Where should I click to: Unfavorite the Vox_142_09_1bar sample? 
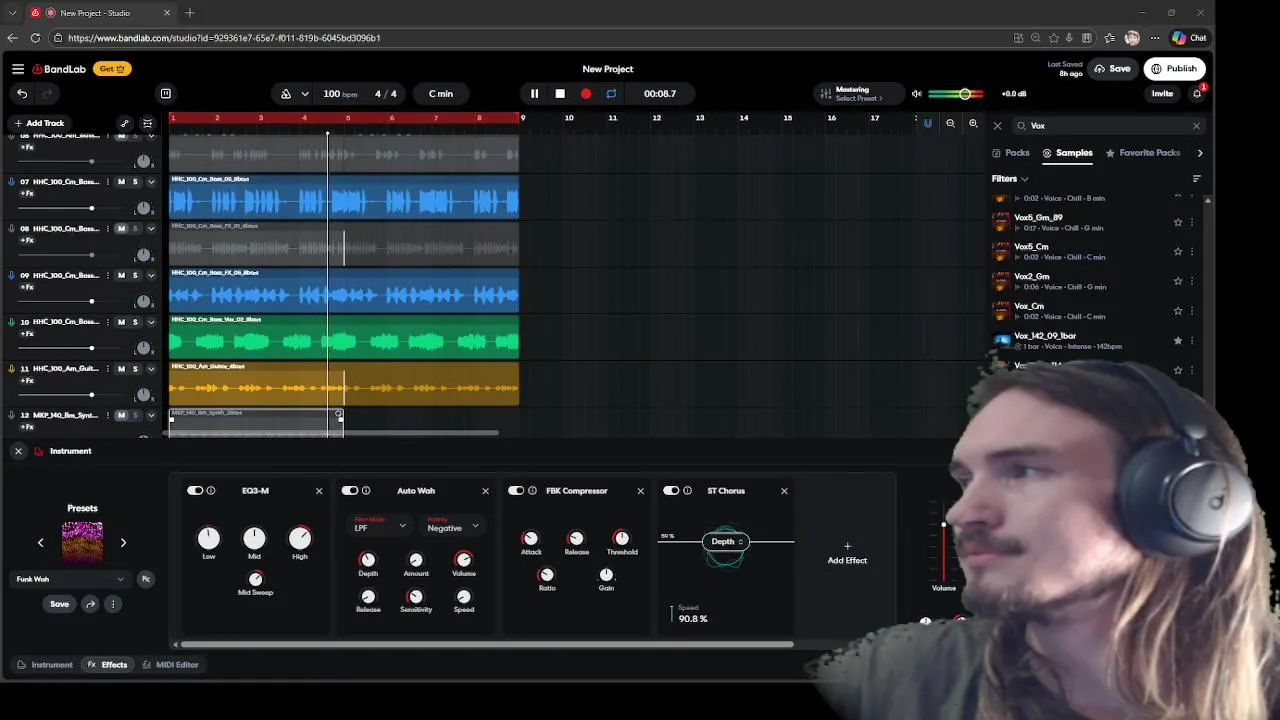pyautogui.click(x=1178, y=341)
